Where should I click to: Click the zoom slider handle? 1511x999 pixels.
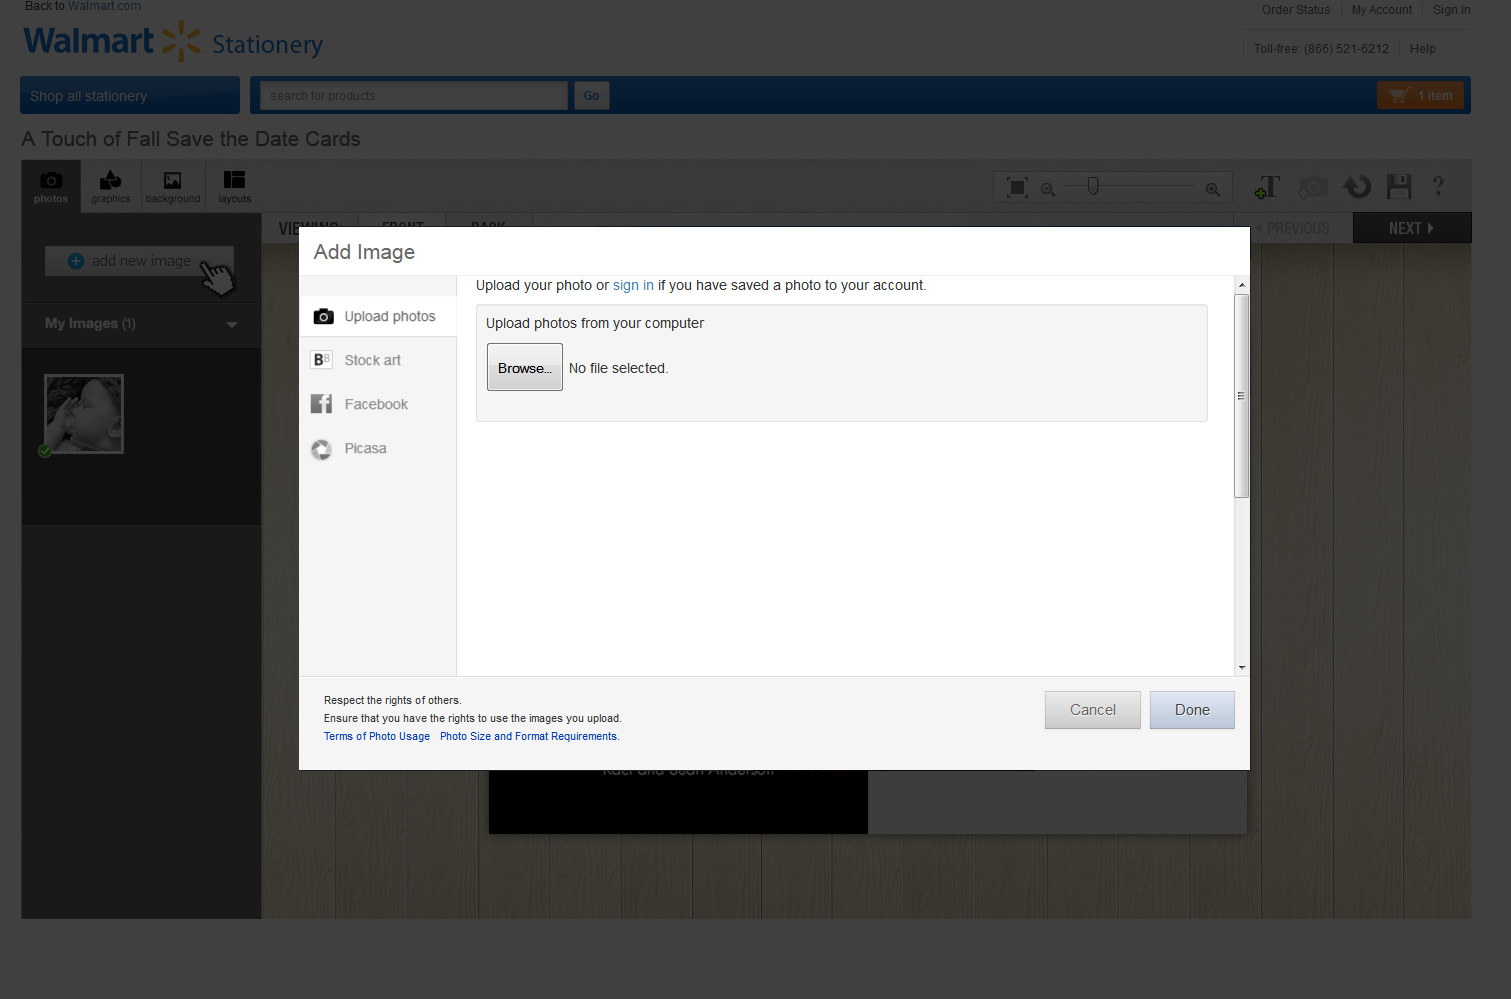coord(1093,186)
